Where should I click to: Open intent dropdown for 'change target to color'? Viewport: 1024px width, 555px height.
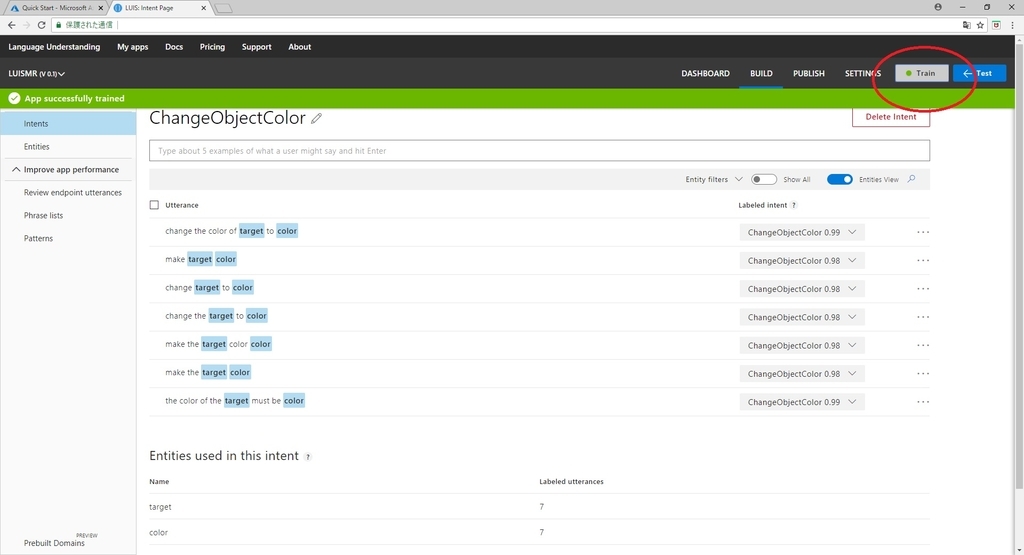[802, 289]
